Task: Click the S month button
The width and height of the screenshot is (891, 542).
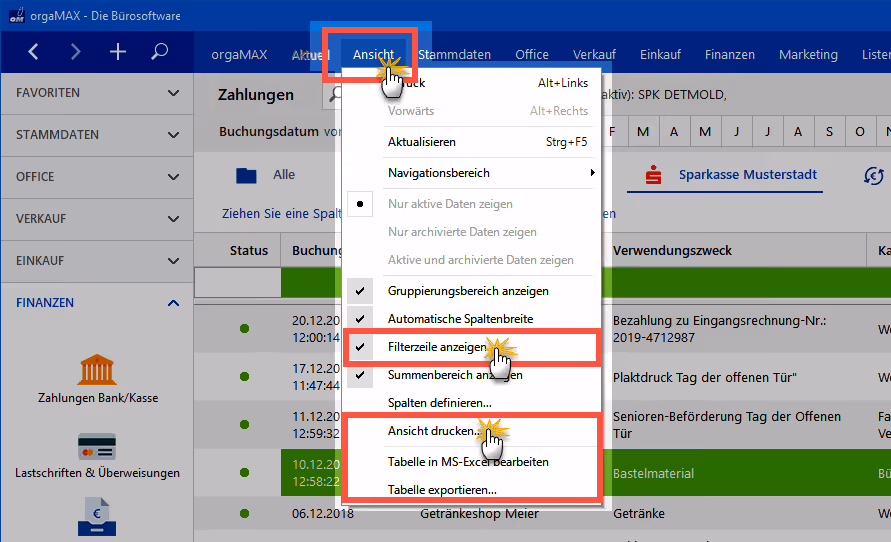Action: [x=829, y=132]
